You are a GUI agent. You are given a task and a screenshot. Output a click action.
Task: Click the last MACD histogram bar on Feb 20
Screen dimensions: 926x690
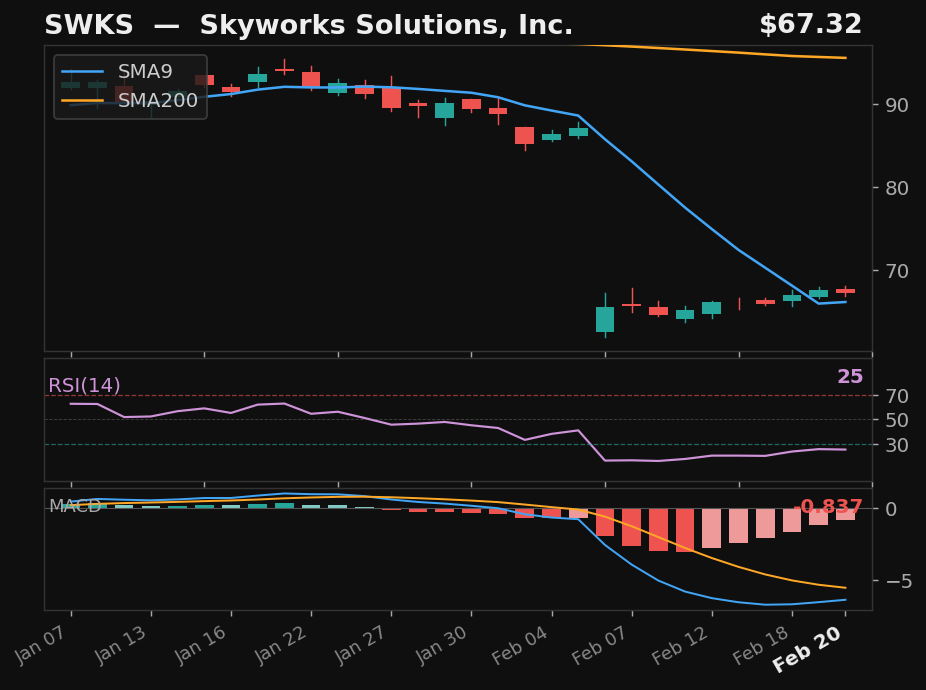[846, 515]
